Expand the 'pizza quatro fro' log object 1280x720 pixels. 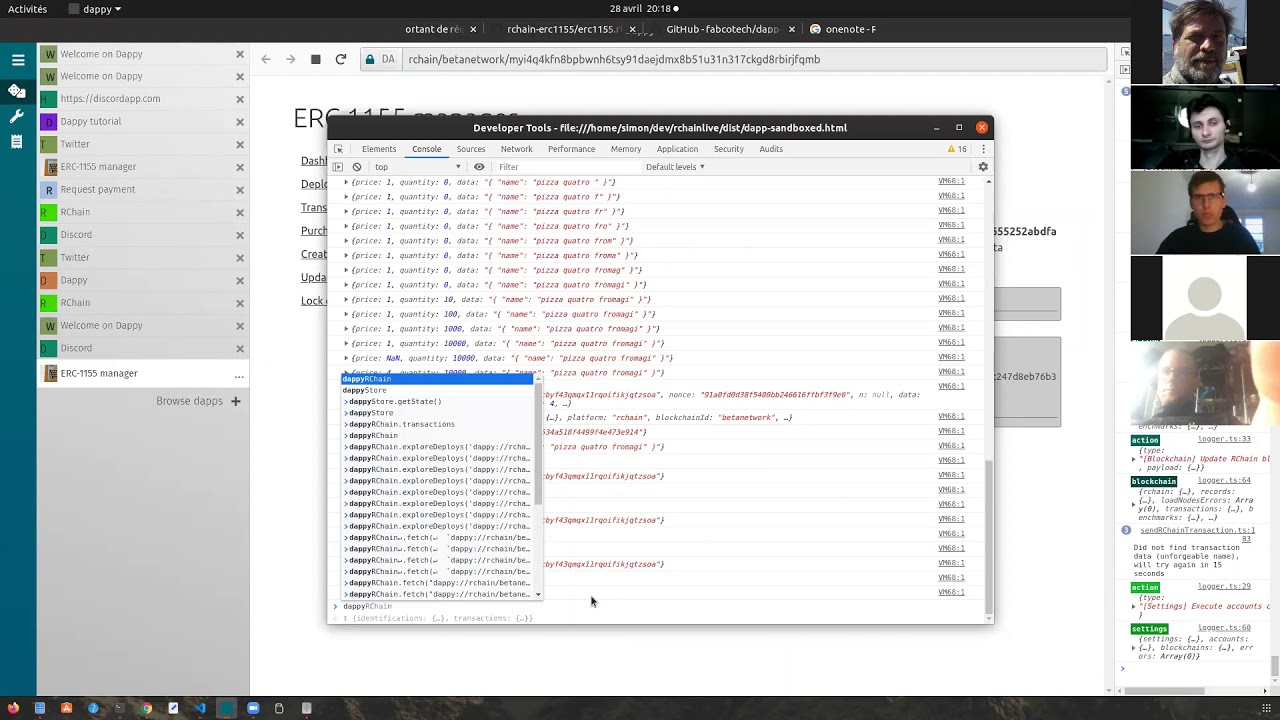click(x=346, y=226)
